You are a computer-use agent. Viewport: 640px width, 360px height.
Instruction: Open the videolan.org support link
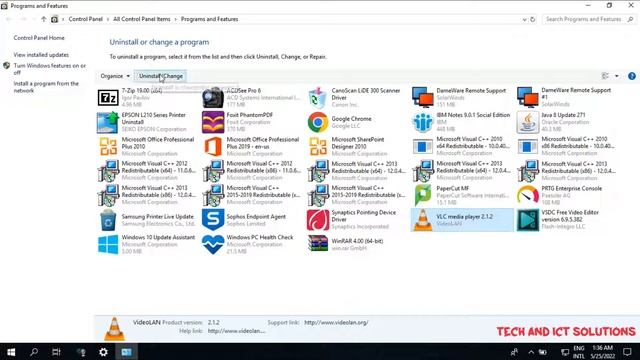tap(336, 322)
